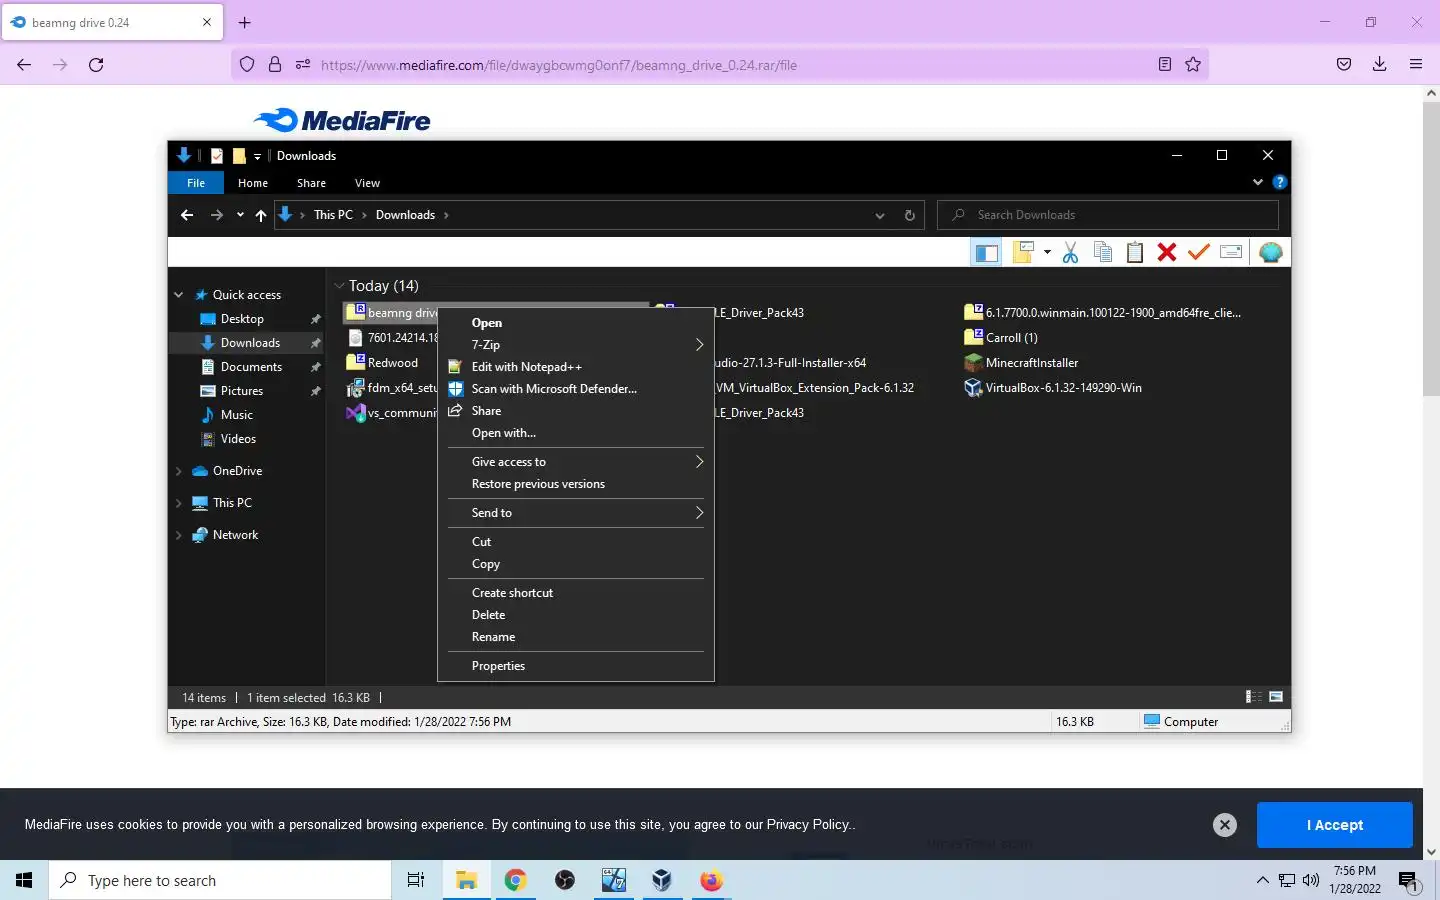This screenshot has width=1440, height=900.
Task: Bookmark this page with the star
Action: 1193,65
